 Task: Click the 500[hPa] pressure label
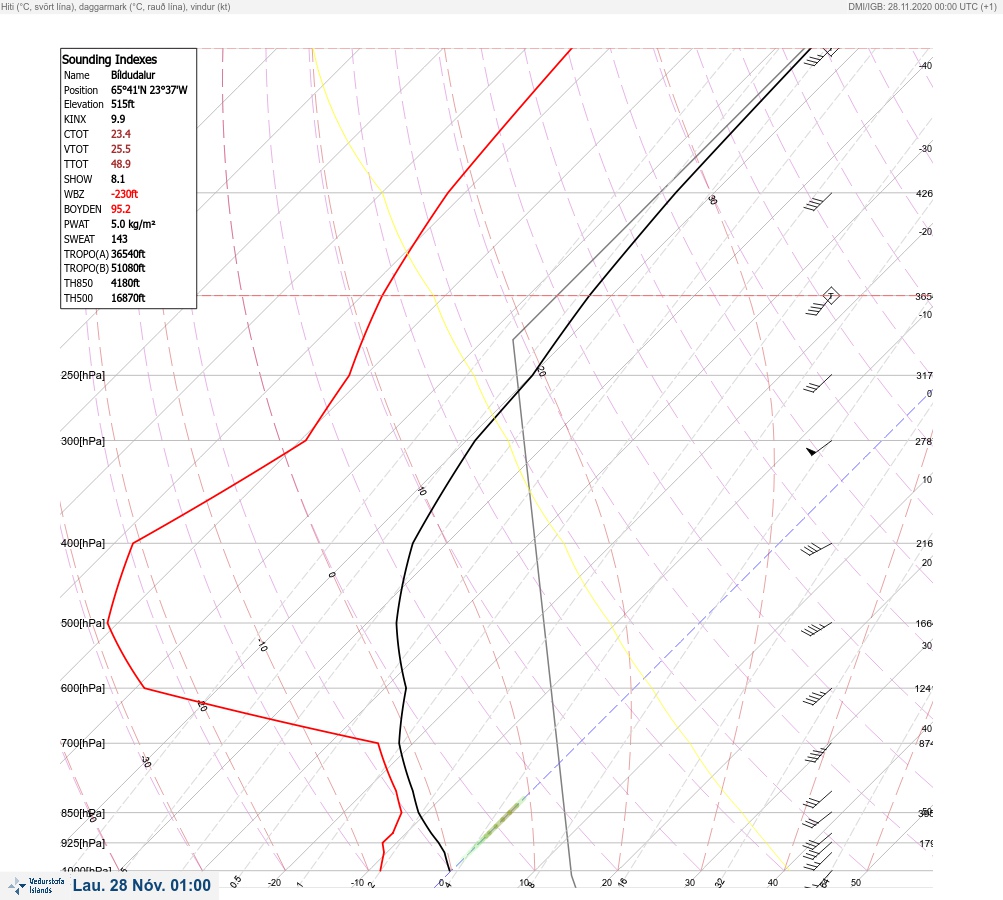tap(83, 623)
